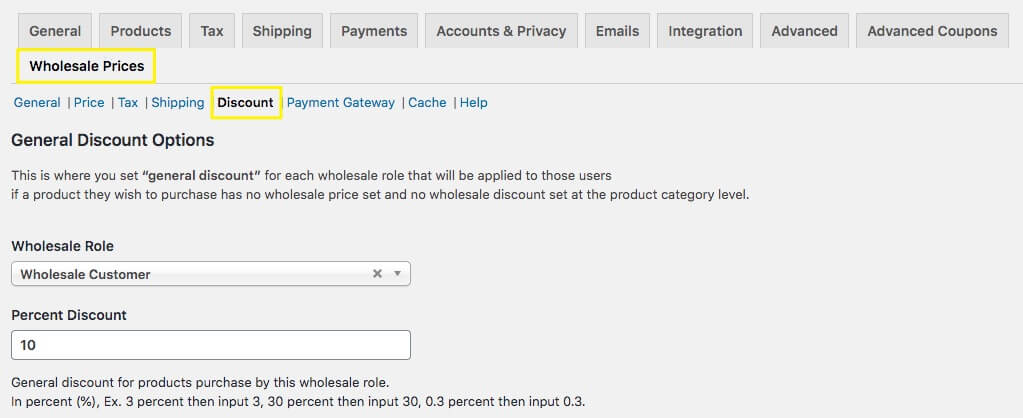This screenshot has height=418, width=1023.
Task: Open the Tax settings tab
Action: pos(212,31)
